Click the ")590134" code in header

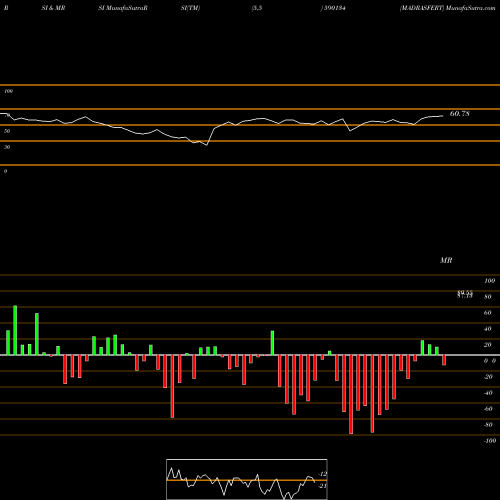click(333, 8)
